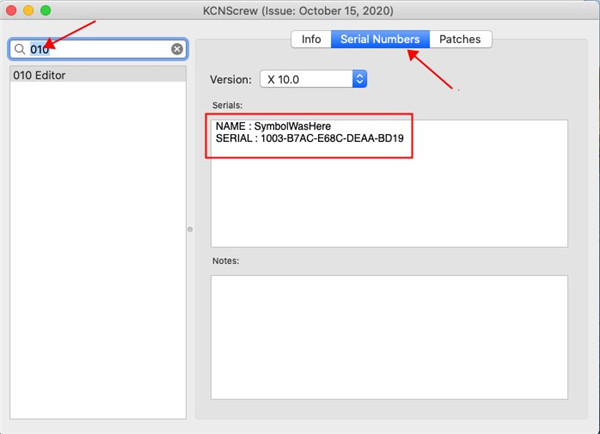Screen dimensions: 600x434
Task: Close the KCNScrew window with red button
Action: [11, 10]
